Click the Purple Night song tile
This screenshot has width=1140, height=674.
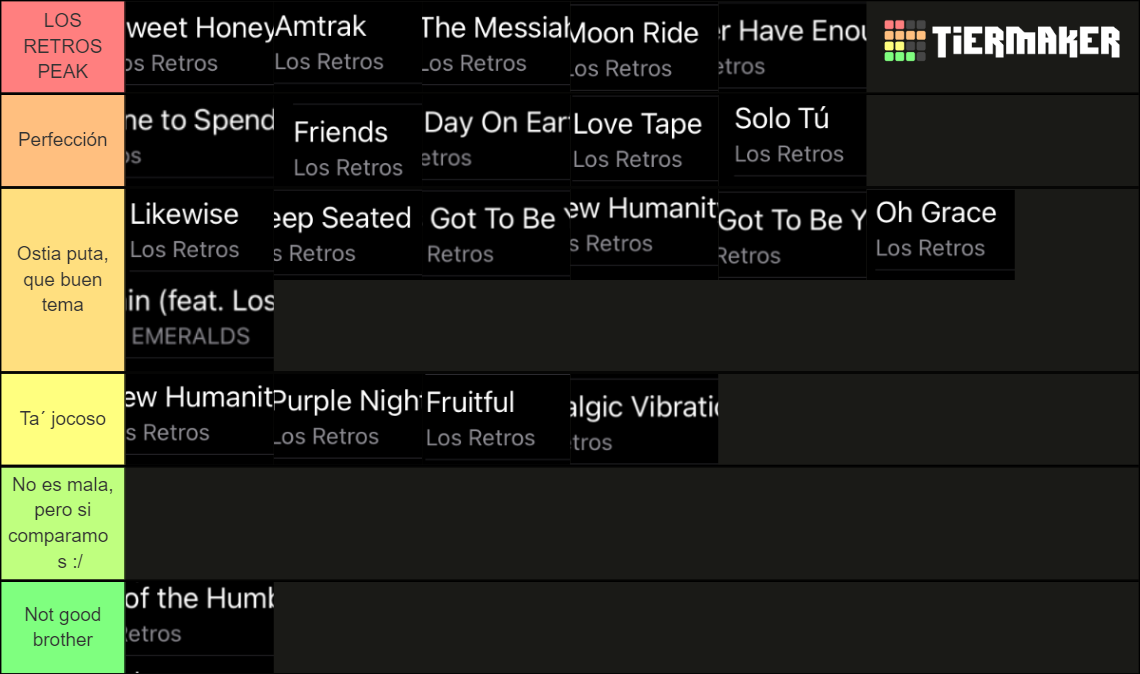pos(348,417)
